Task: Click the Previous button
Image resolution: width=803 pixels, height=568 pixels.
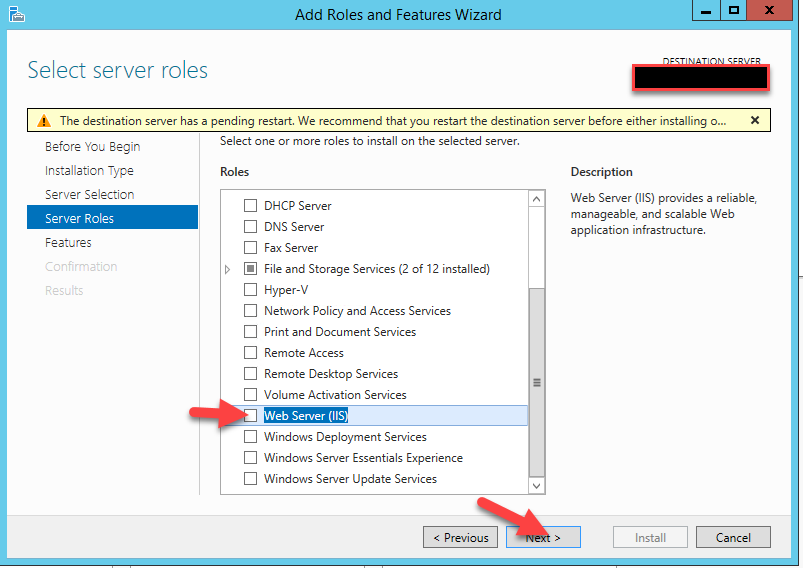Action: click(x=461, y=538)
